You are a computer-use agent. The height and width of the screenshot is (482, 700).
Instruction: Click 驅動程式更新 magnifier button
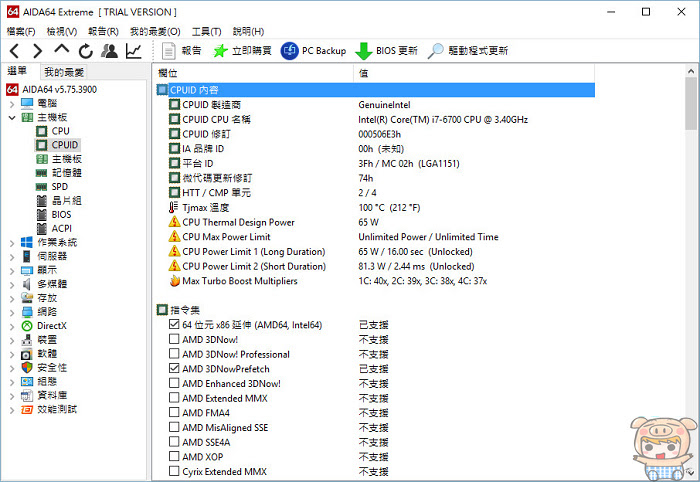(x=467, y=51)
